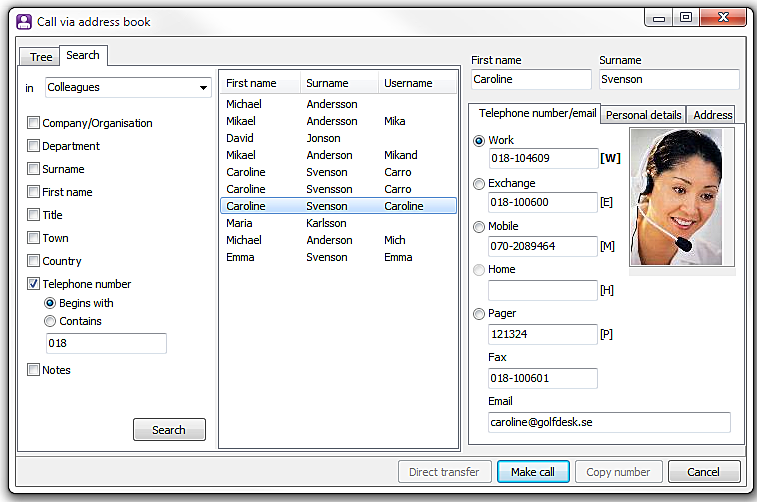Image resolution: width=757 pixels, height=502 pixels.
Task: Select Mikael Anderson with username Mikand
Action: point(338,155)
